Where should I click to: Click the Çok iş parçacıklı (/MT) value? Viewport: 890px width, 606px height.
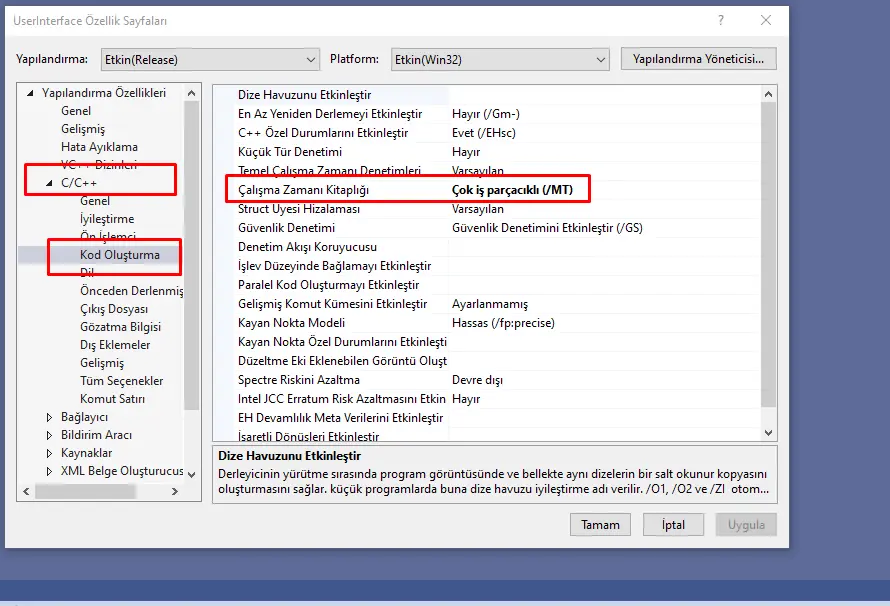(x=513, y=190)
